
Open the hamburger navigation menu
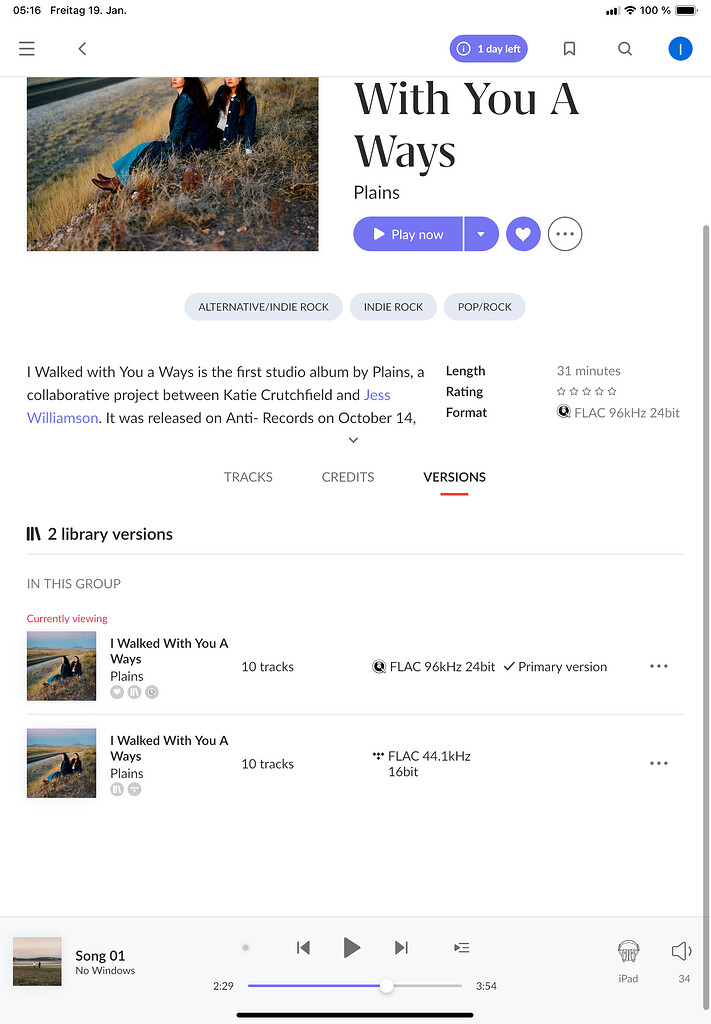pos(26,48)
